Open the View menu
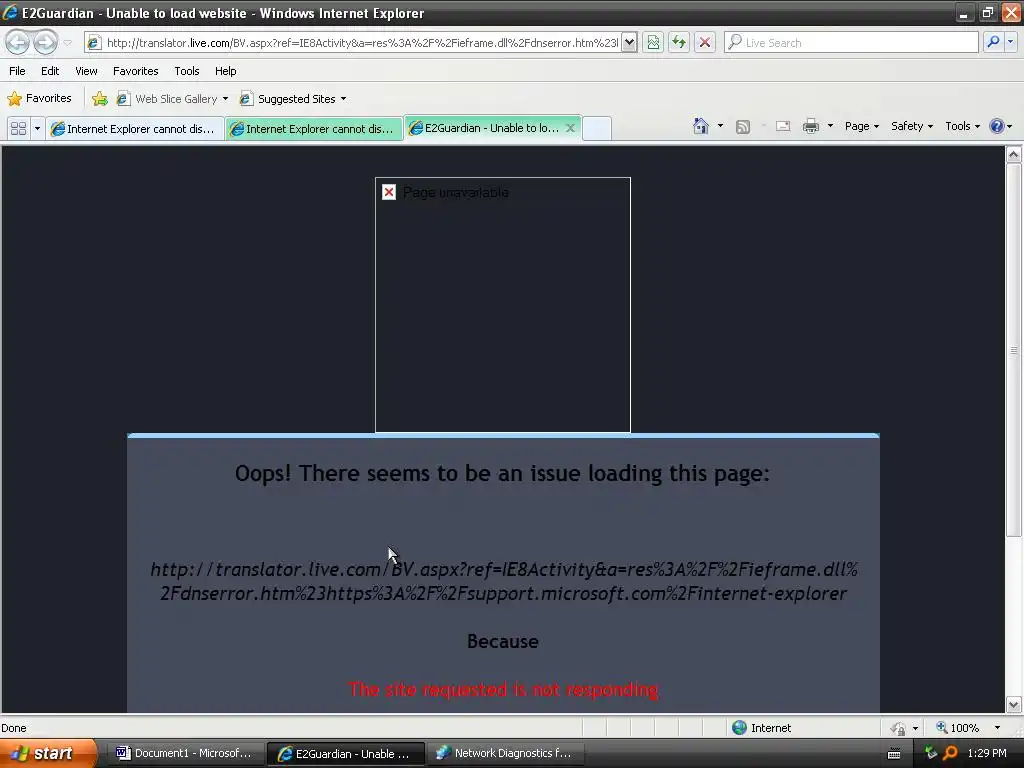 pyautogui.click(x=86, y=71)
